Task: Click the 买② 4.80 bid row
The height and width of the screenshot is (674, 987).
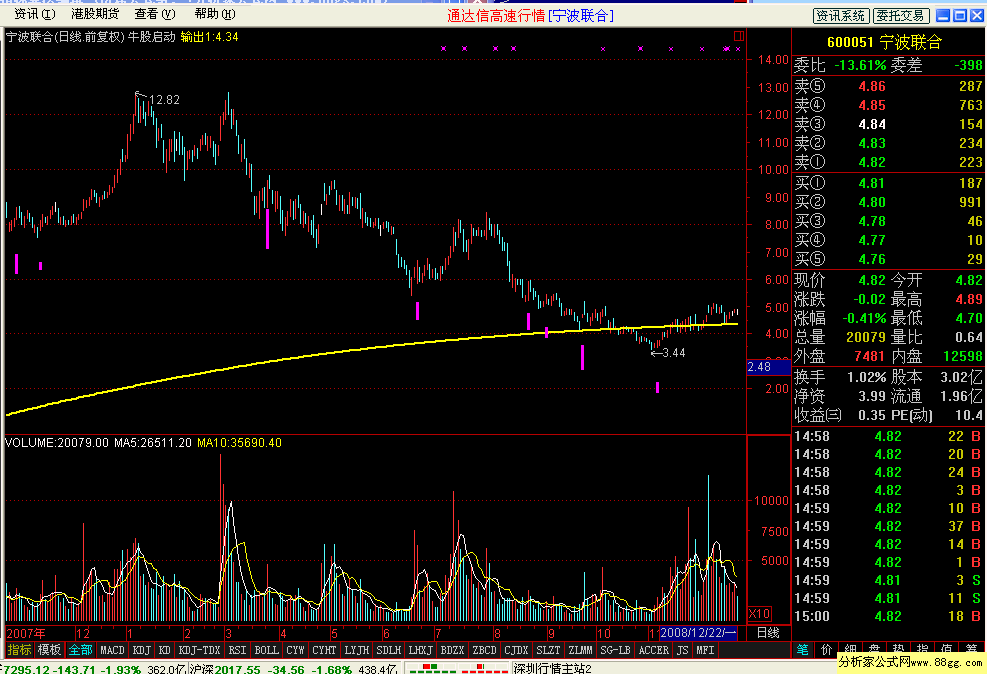Action: coord(888,202)
